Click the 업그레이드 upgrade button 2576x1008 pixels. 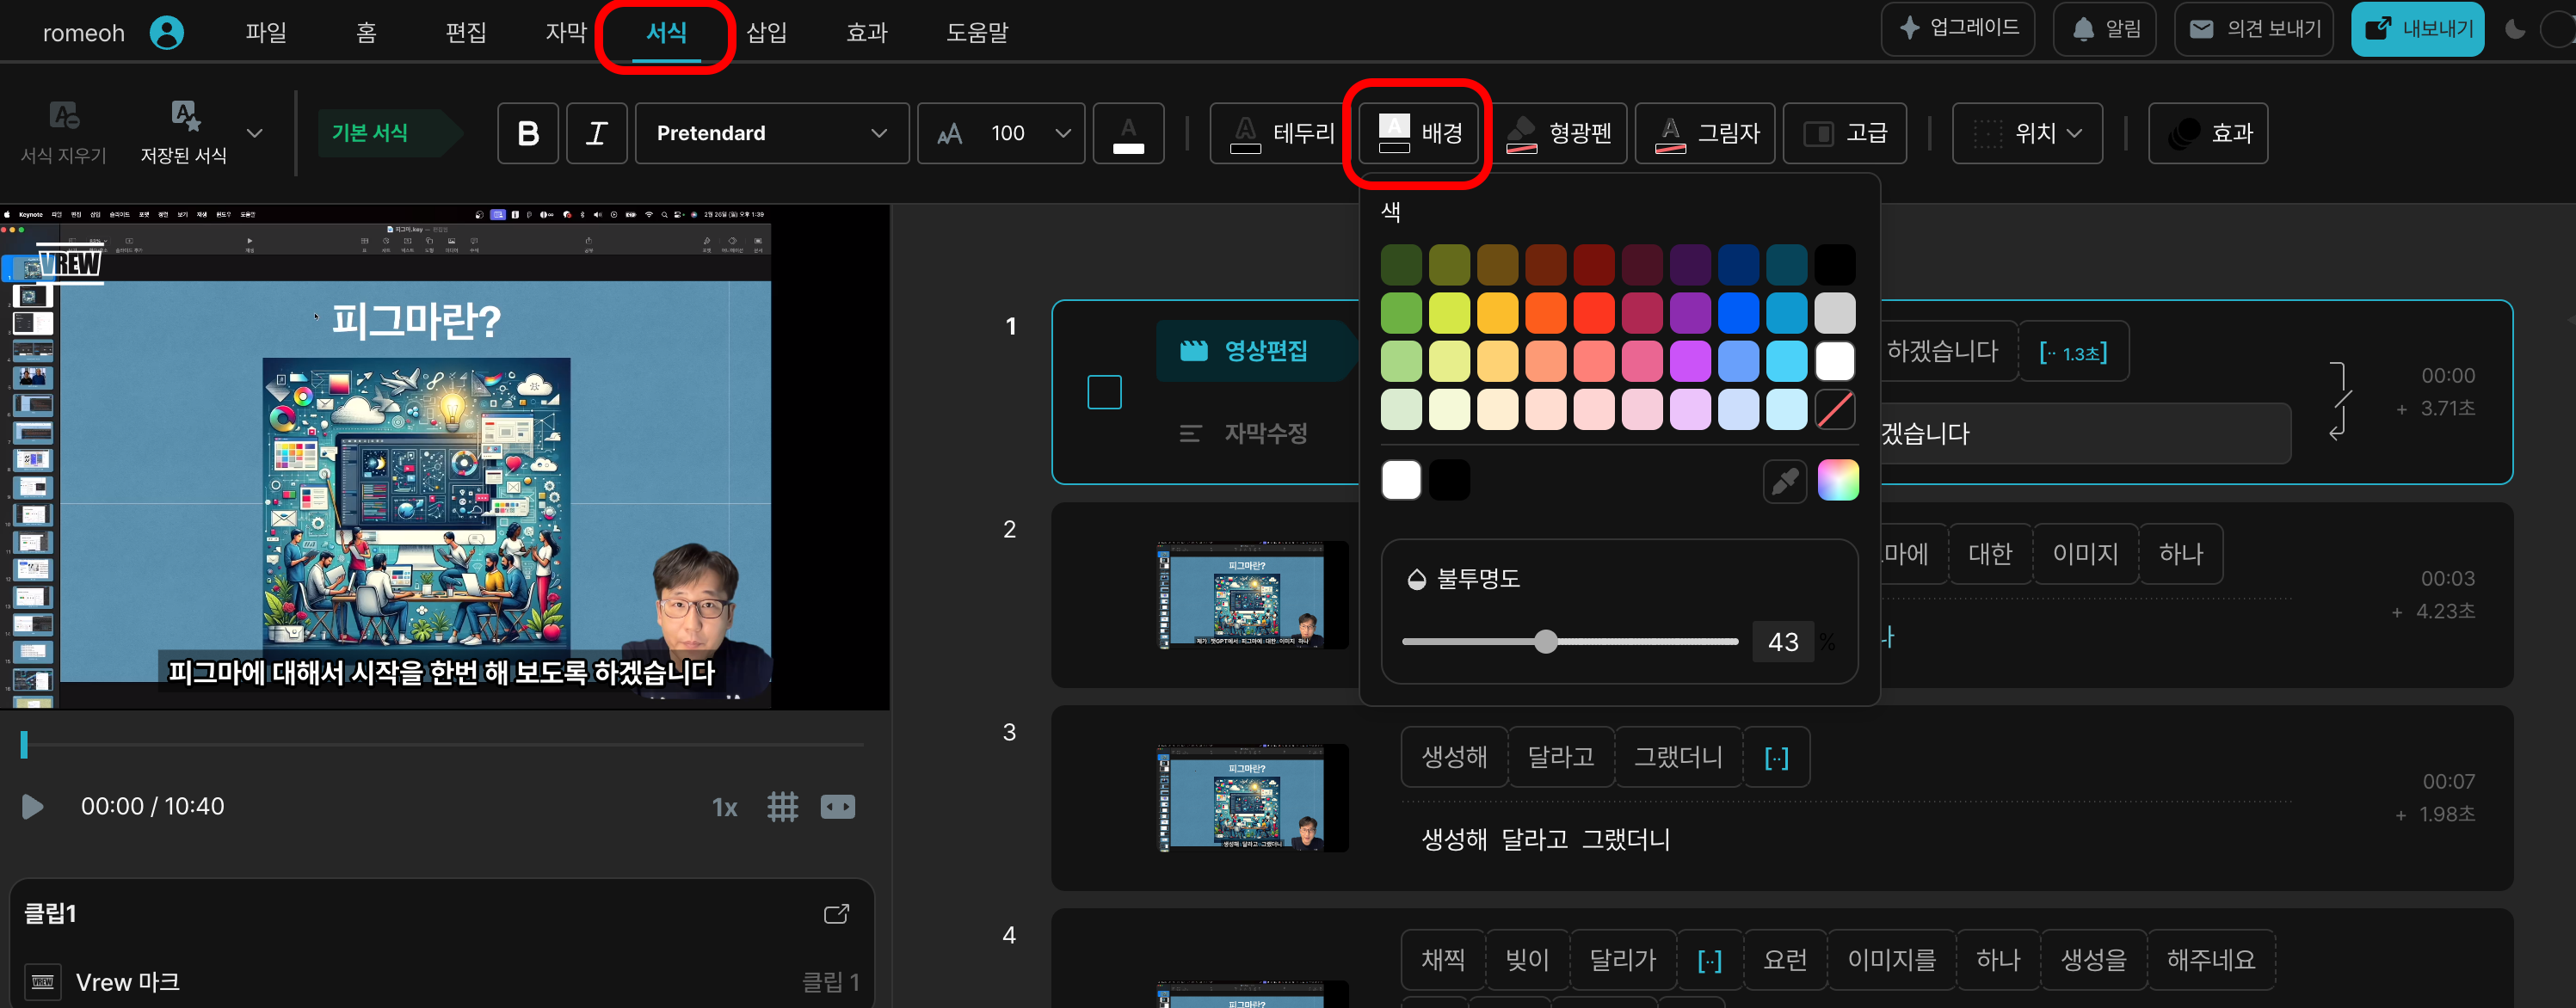pos(1957,29)
